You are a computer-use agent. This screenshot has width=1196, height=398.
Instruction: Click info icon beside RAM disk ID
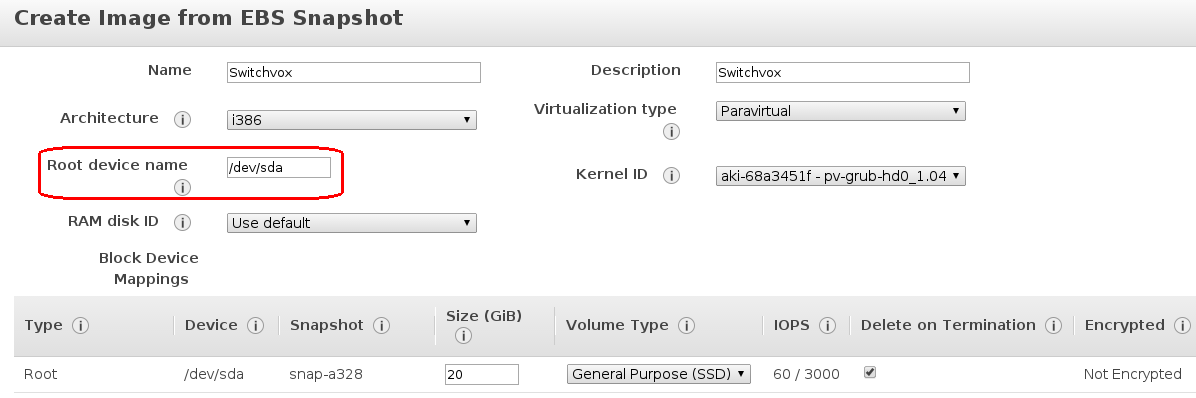click(x=182, y=223)
